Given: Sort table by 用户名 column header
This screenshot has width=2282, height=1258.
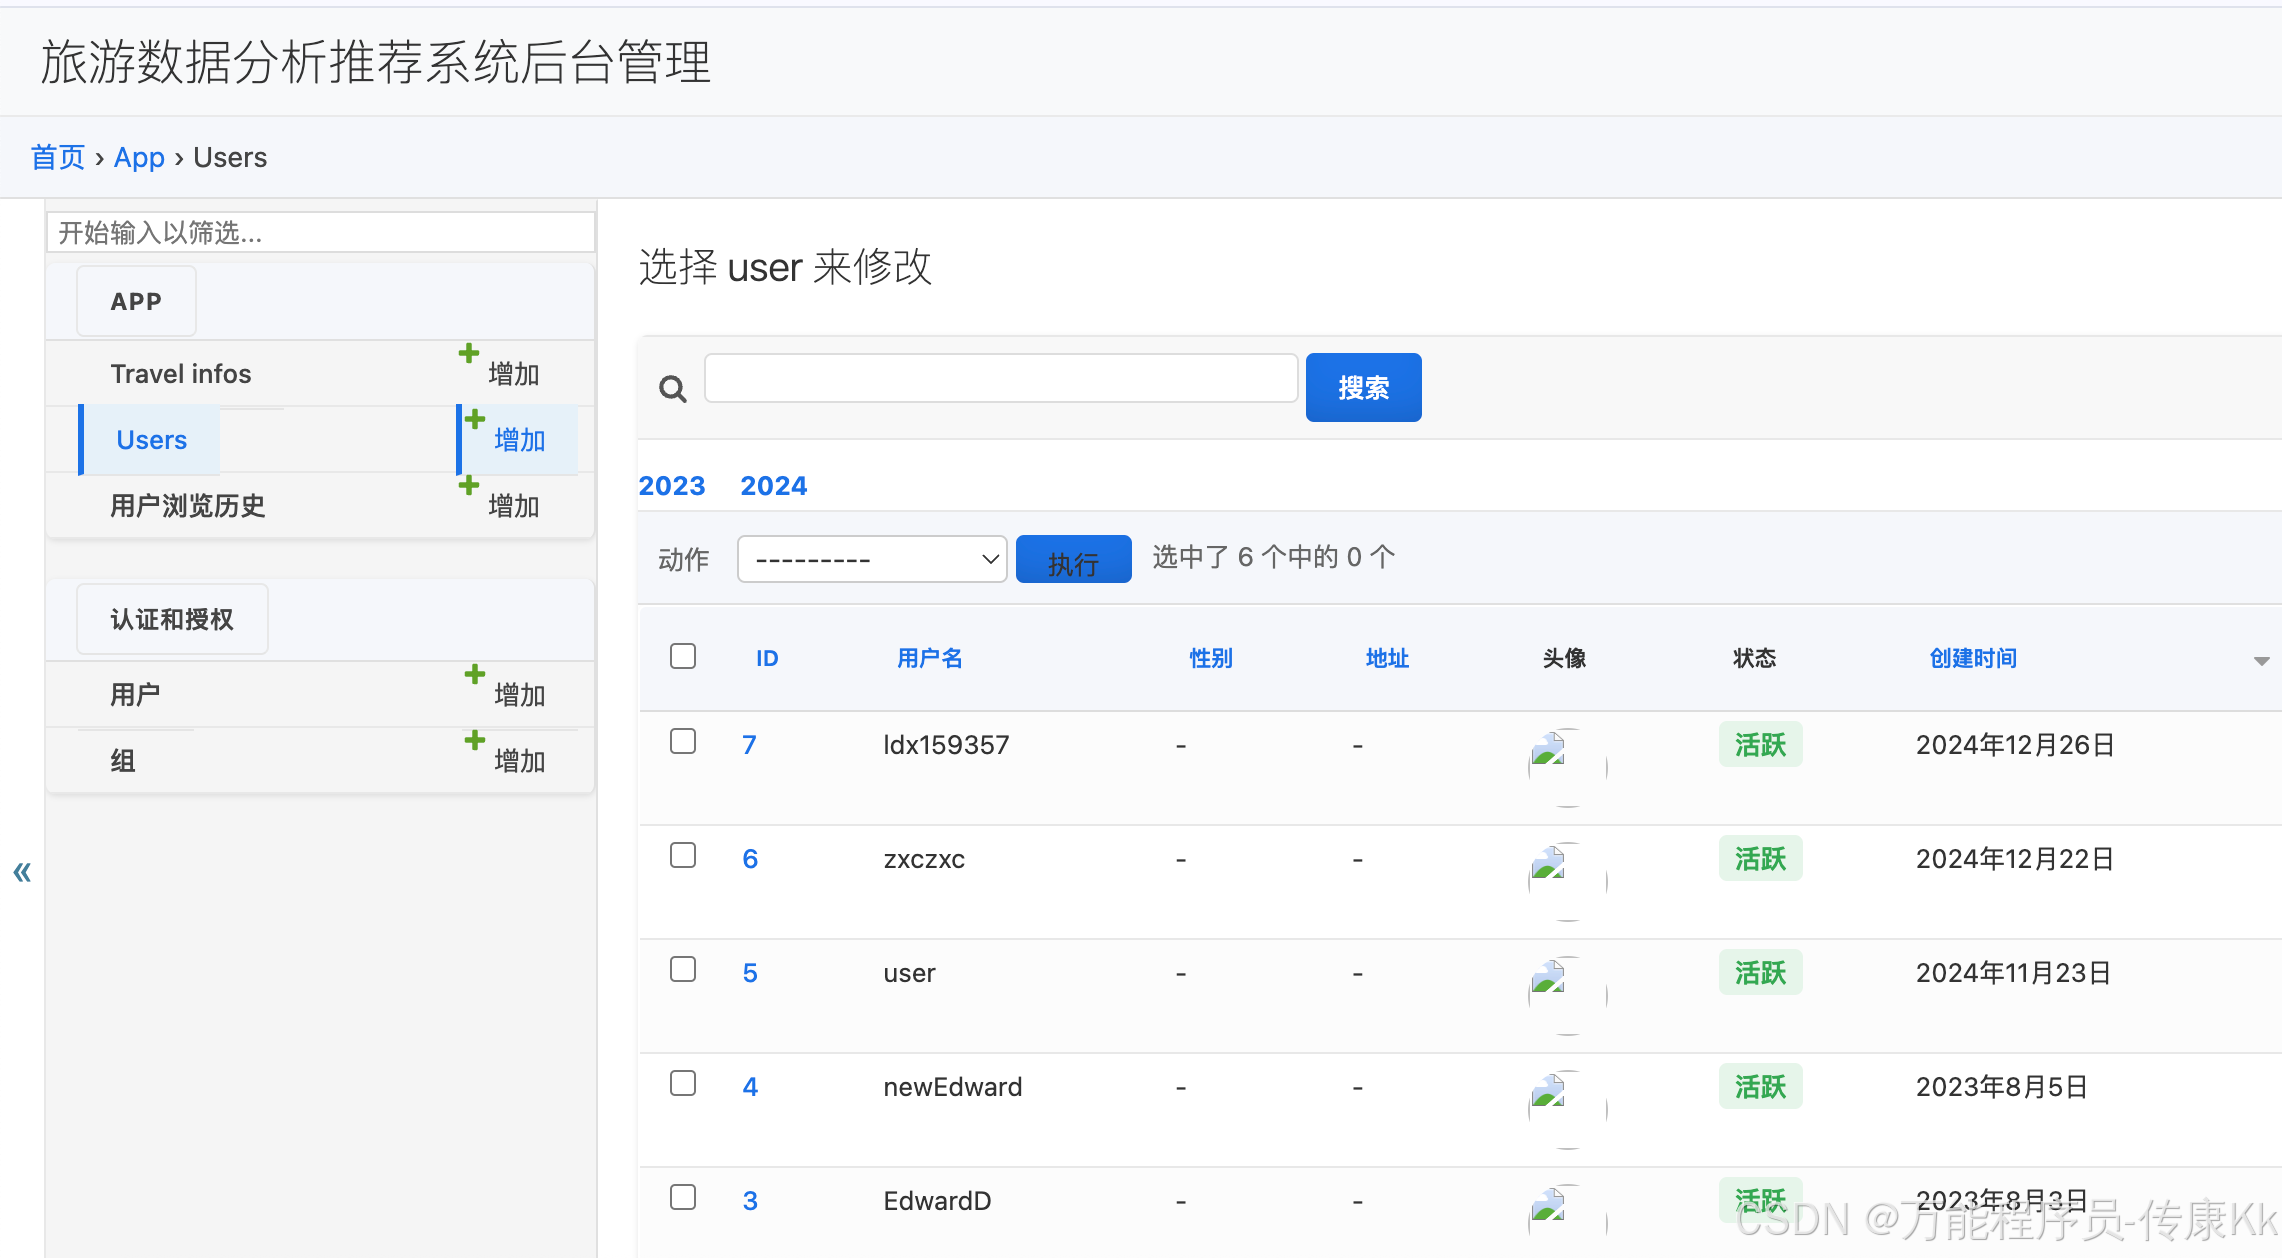Looking at the screenshot, I should (929, 658).
